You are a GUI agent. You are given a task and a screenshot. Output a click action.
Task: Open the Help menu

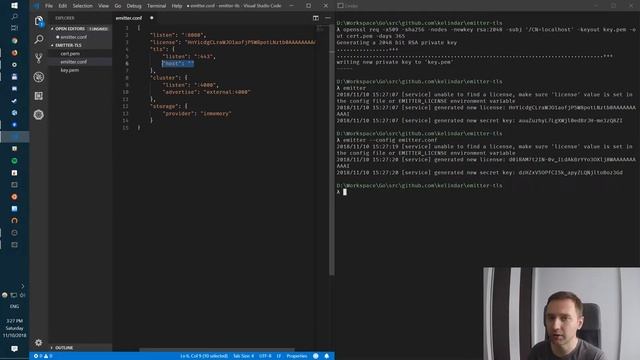(x=177, y=6)
